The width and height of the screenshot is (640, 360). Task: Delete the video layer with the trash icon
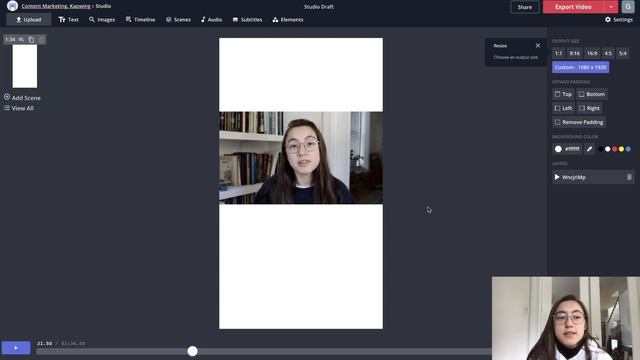tap(629, 177)
